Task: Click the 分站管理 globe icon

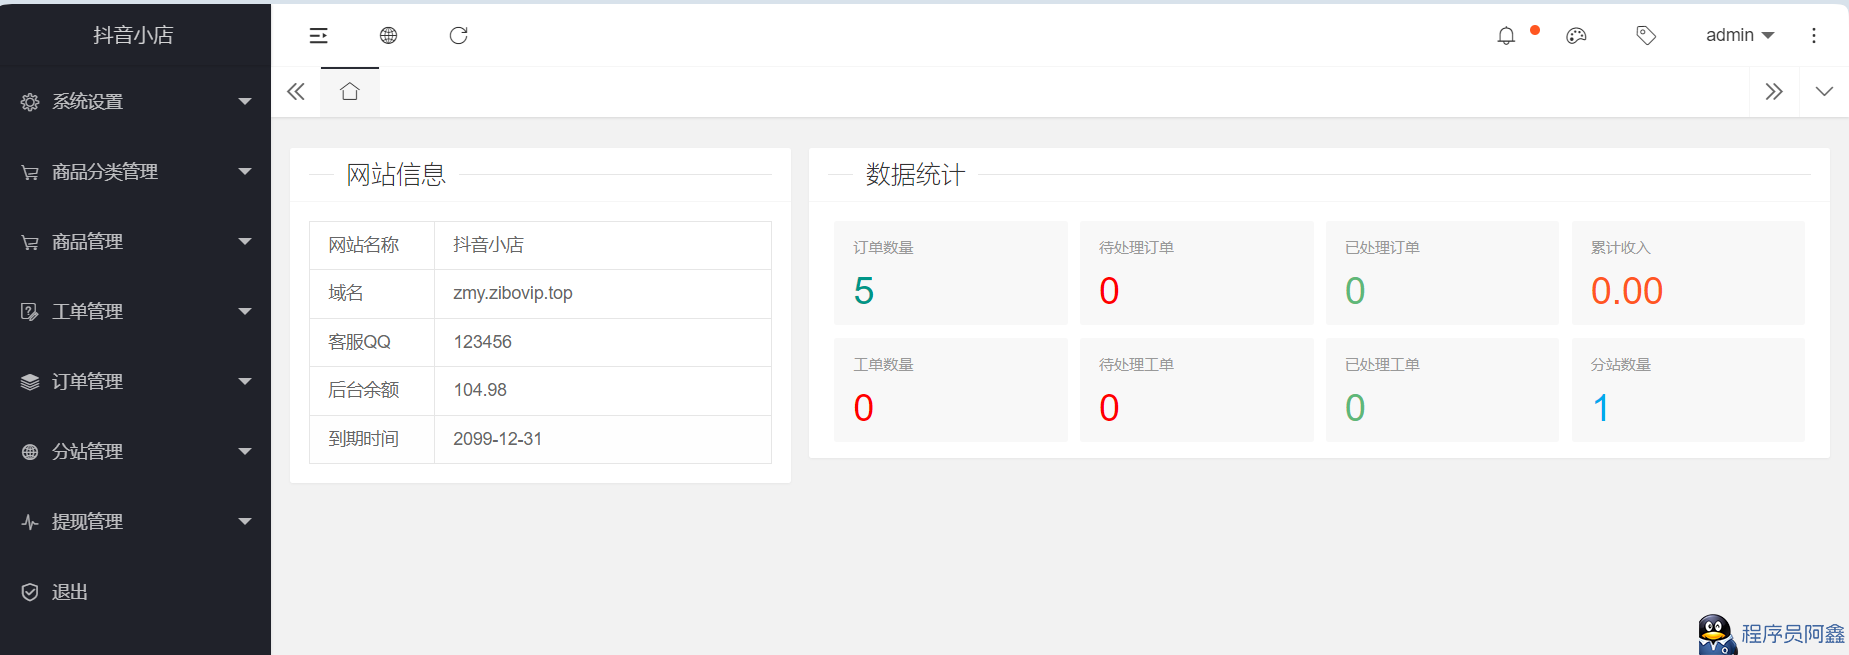Action: click(30, 452)
